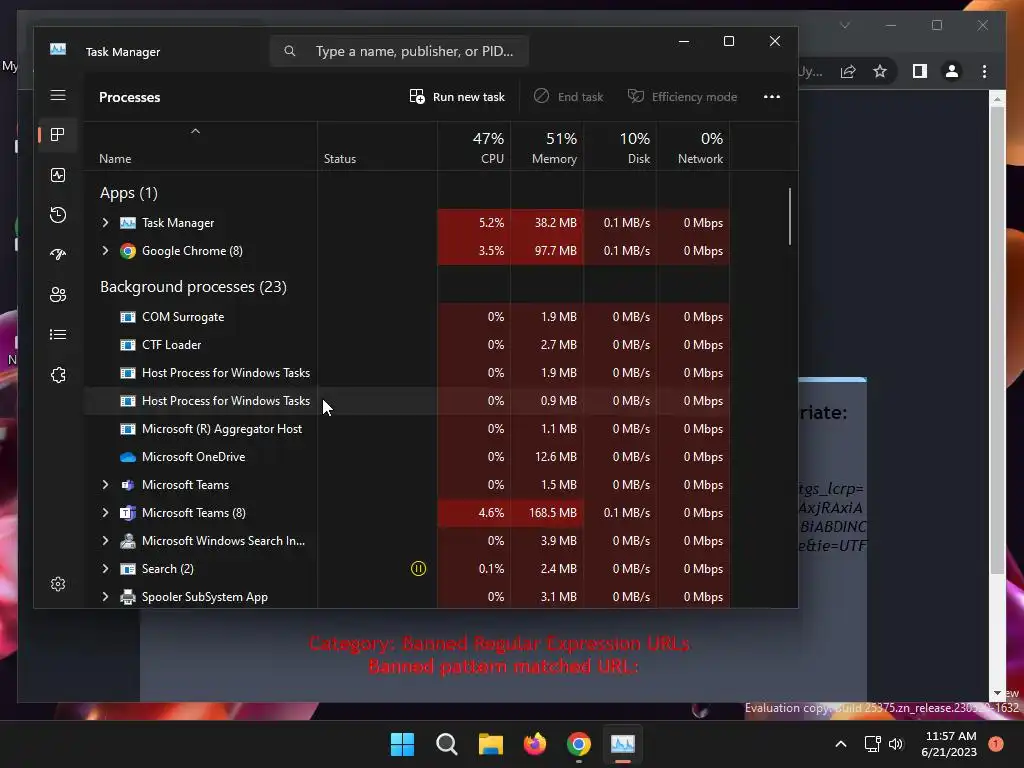This screenshot has width=1024, height=768.
Task: Open taskbar Search icon
Action: click(x=447, y=744)
